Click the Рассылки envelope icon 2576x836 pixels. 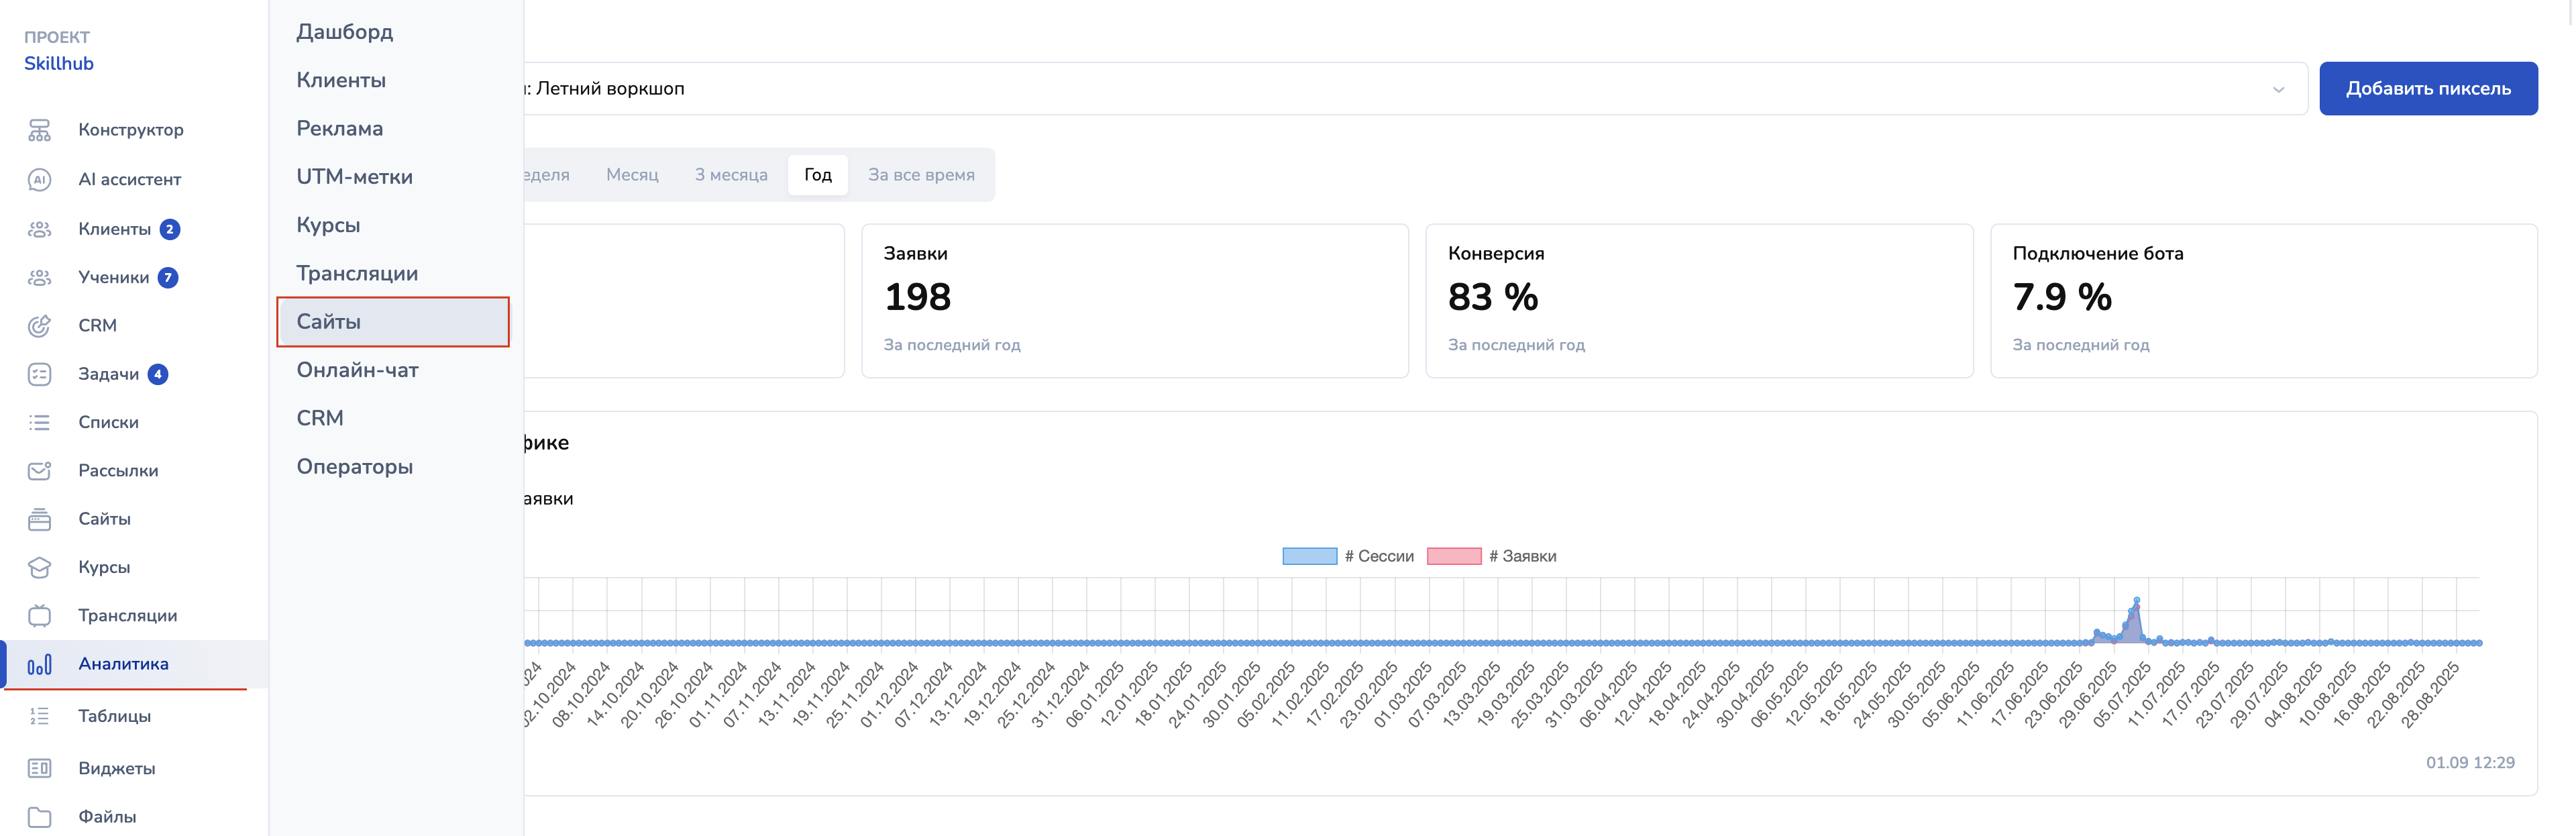tap(39, 471)
